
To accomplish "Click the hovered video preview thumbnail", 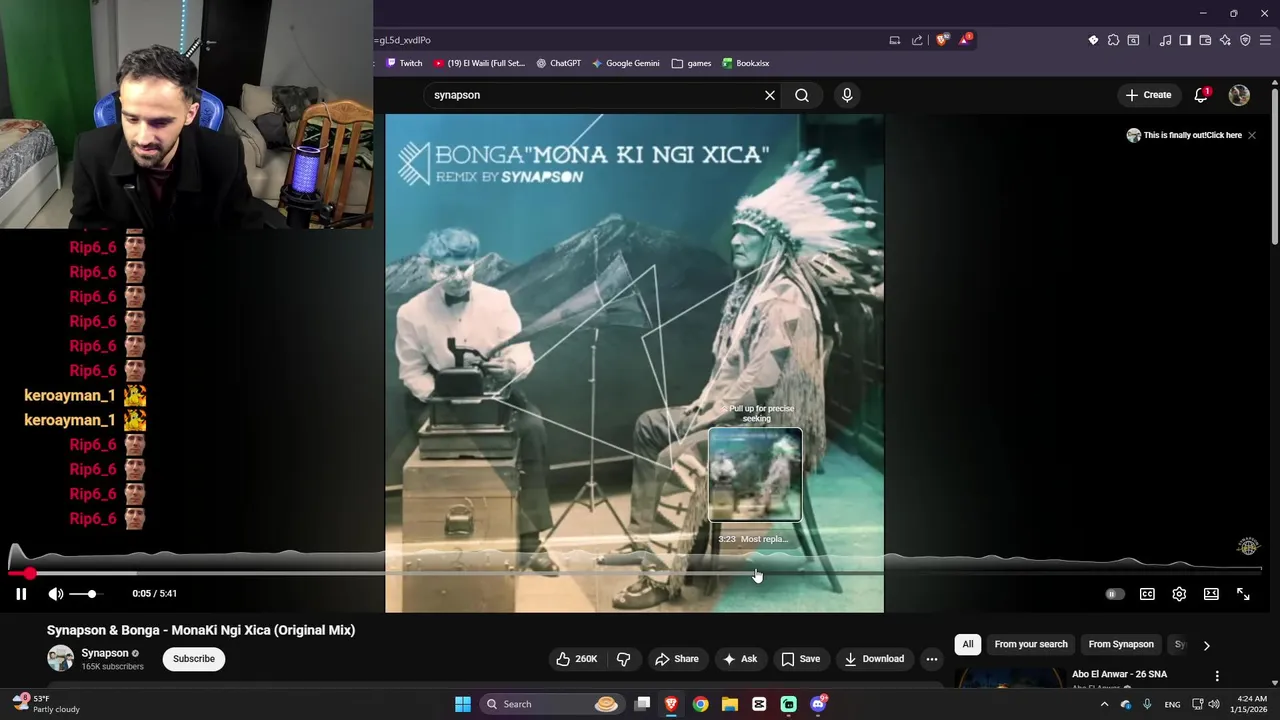I will click(x=755, y=476).
